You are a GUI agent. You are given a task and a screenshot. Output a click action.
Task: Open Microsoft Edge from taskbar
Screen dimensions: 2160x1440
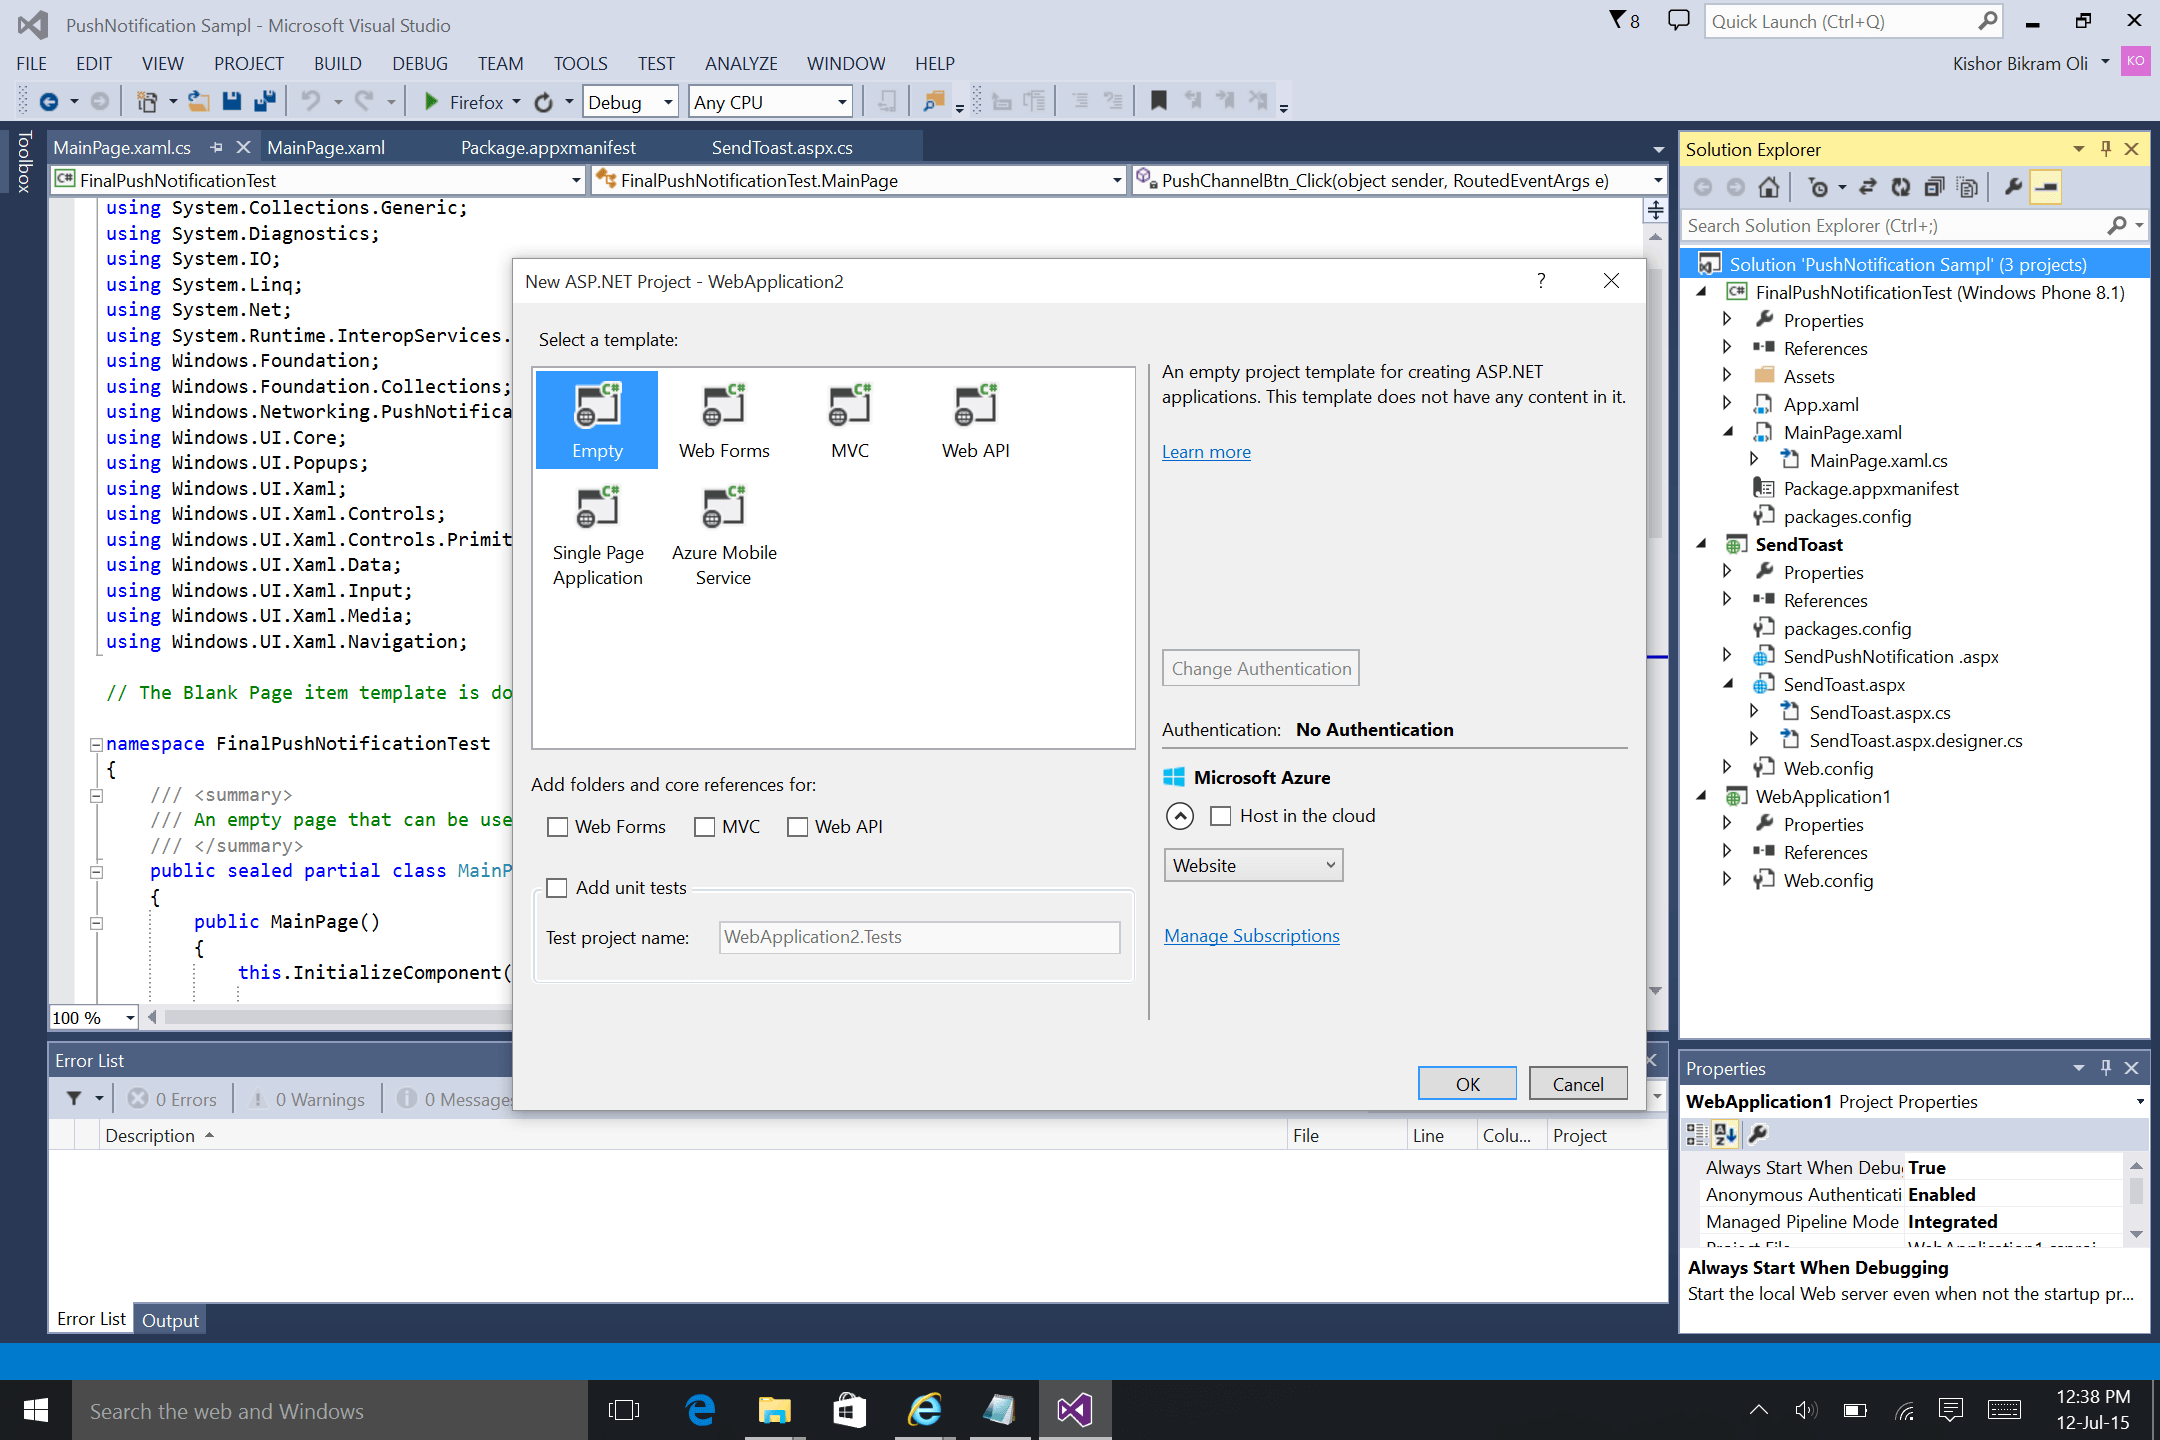[x=700, y=1410]
